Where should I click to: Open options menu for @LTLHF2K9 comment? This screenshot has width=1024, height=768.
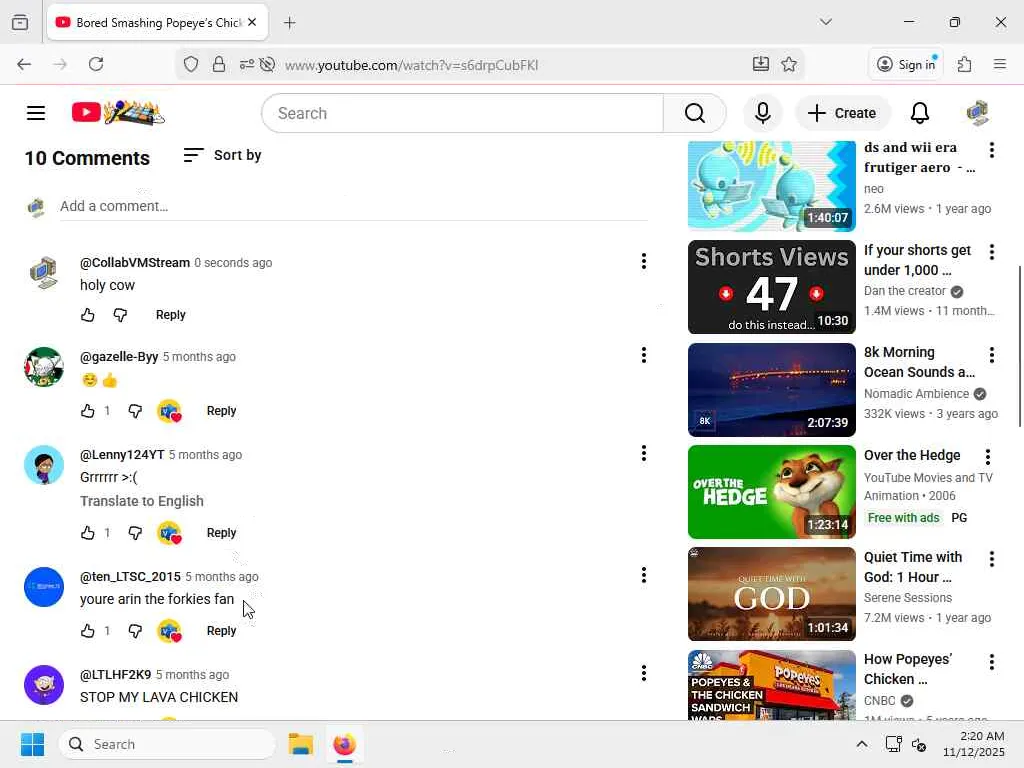point(644,673)
